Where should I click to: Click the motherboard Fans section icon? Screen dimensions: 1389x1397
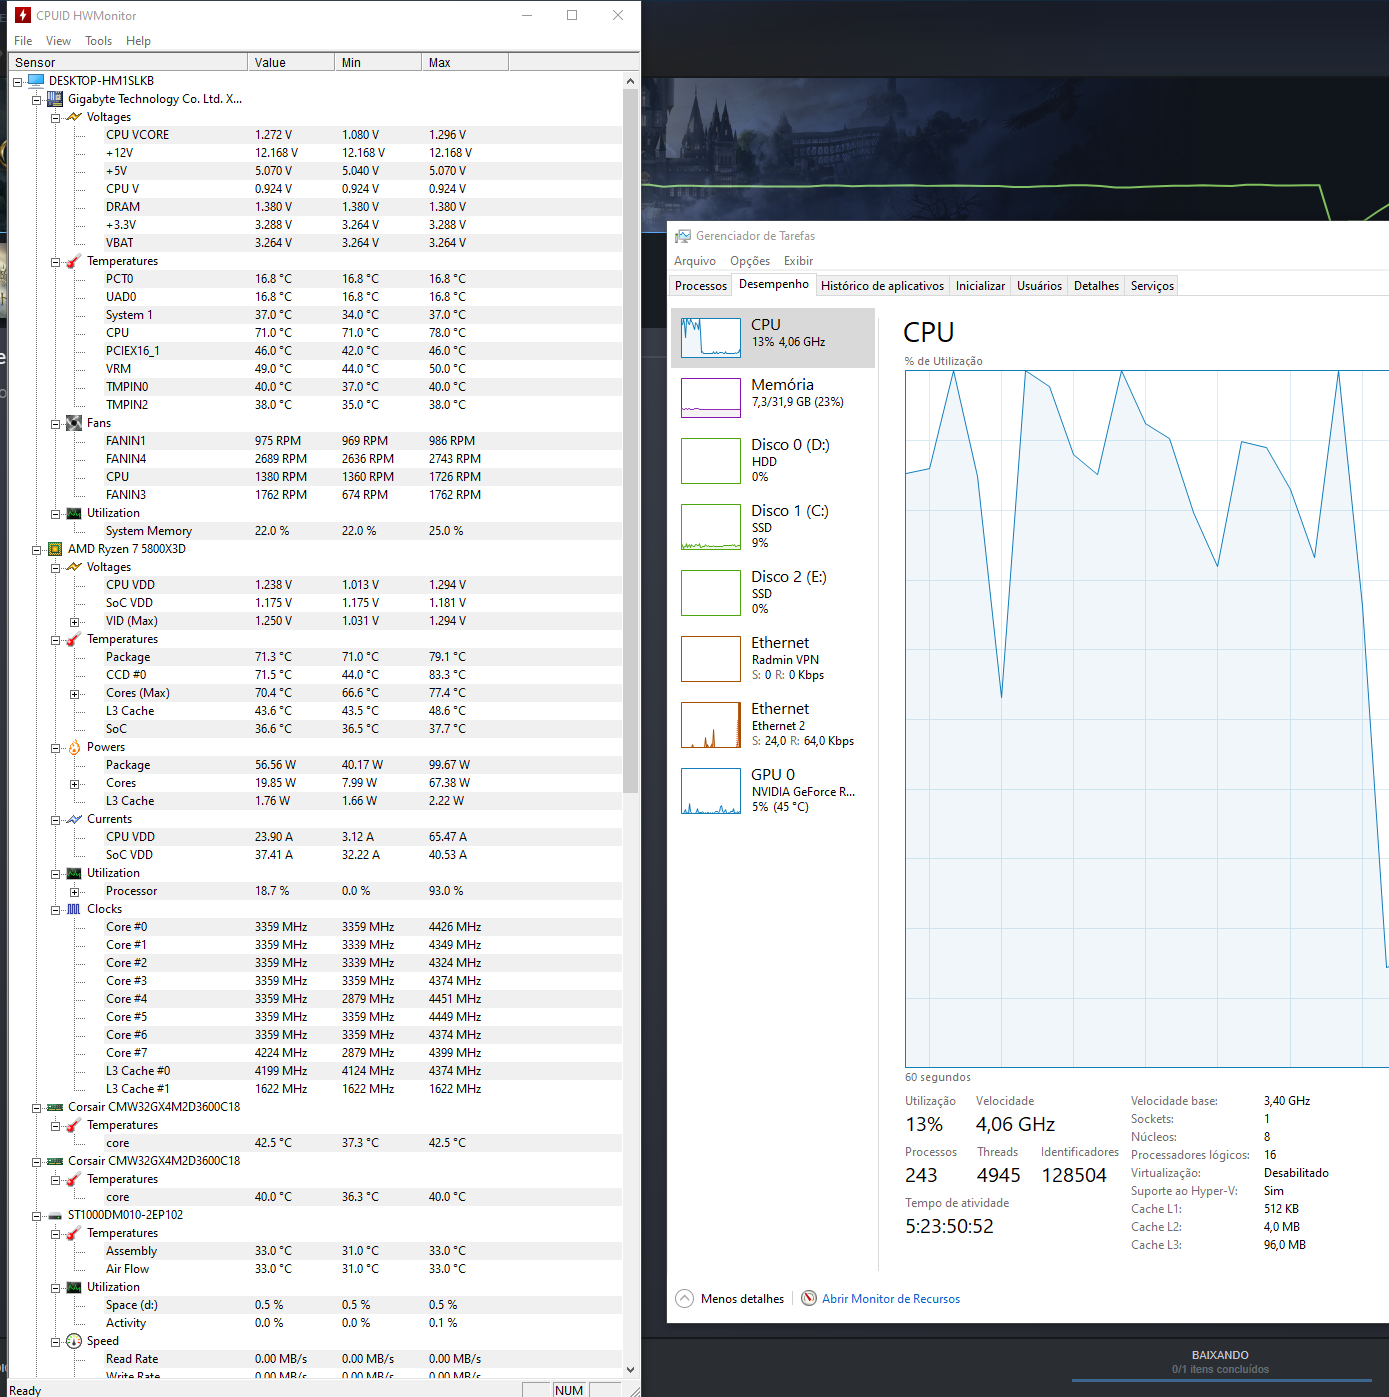pyautogui.click(x=74, y=423)
